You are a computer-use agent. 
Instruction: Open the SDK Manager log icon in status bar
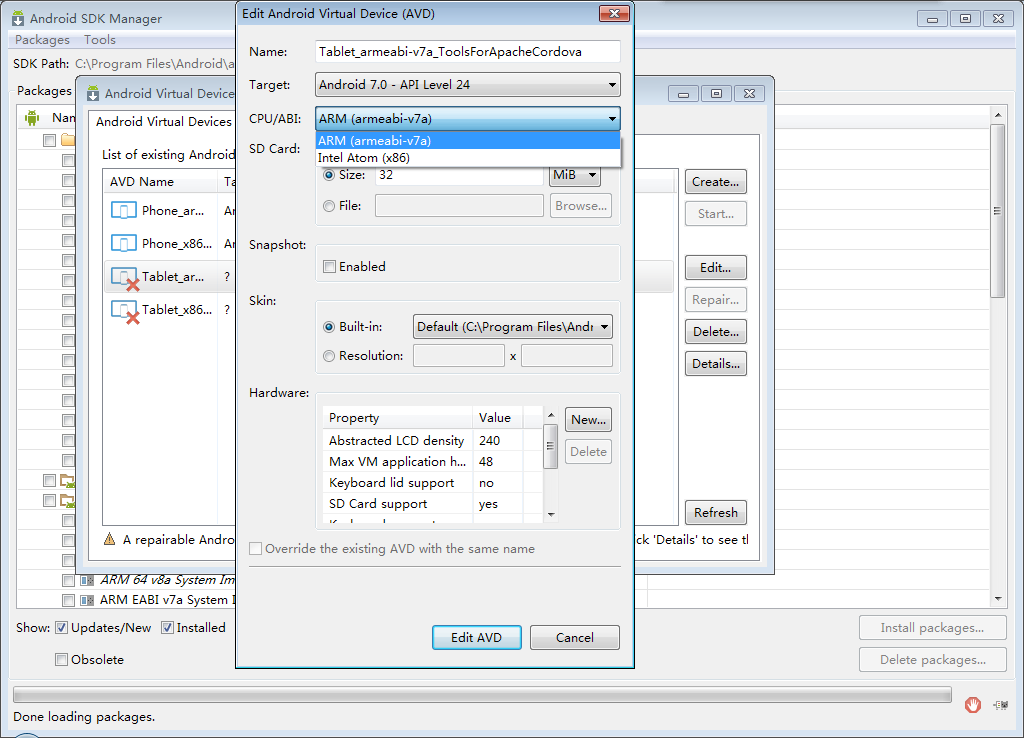click(1000, 705)
